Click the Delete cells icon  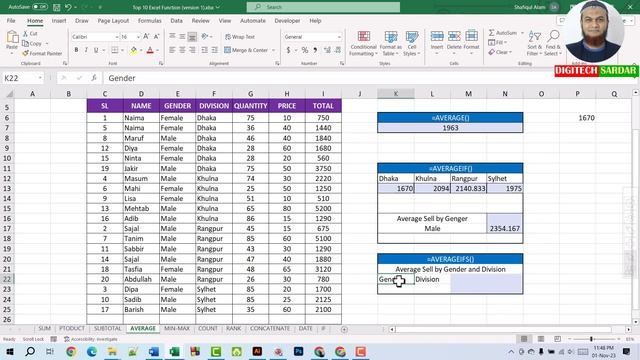coord(454,37)
